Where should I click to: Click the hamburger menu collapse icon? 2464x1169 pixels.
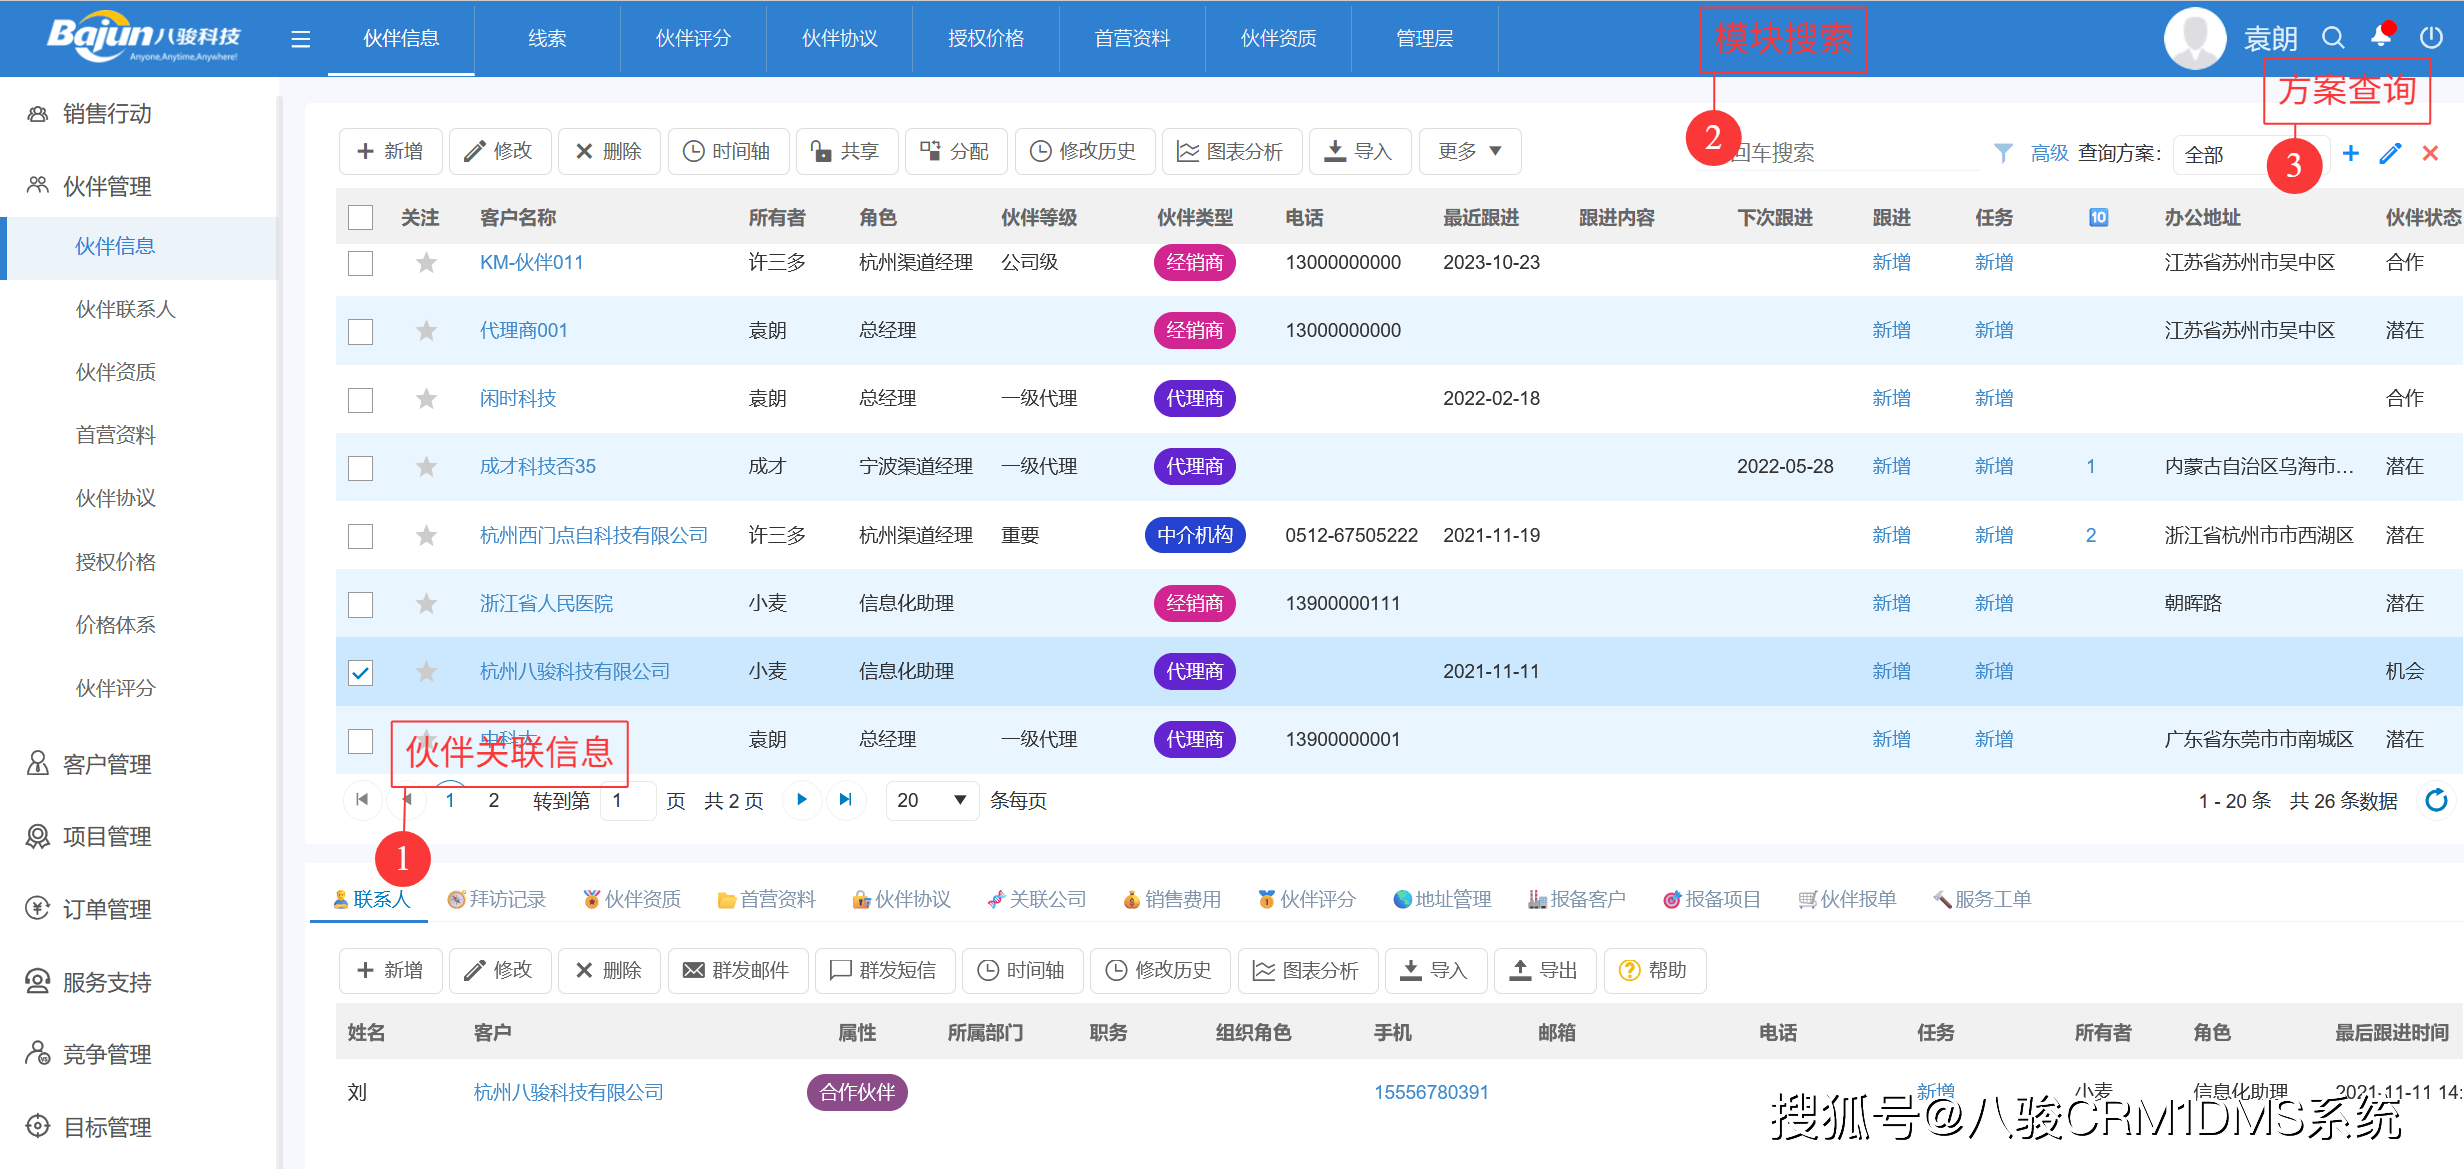(x=300, y=39)
